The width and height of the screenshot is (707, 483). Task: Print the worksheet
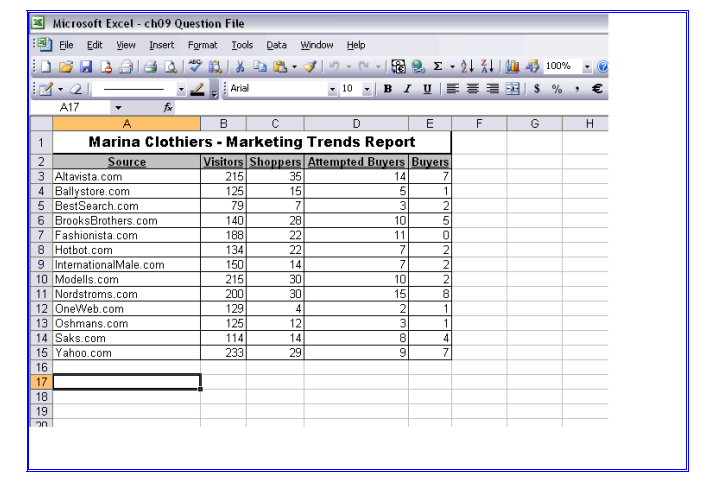coord(151,67)
